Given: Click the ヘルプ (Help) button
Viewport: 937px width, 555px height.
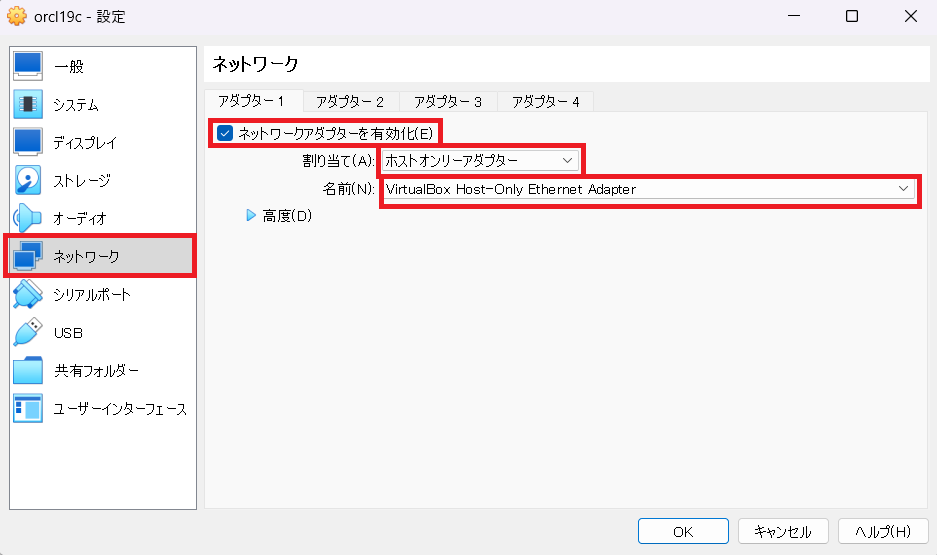Looking at the screenshot, I should pyautogui.click(x=883, y=532).
